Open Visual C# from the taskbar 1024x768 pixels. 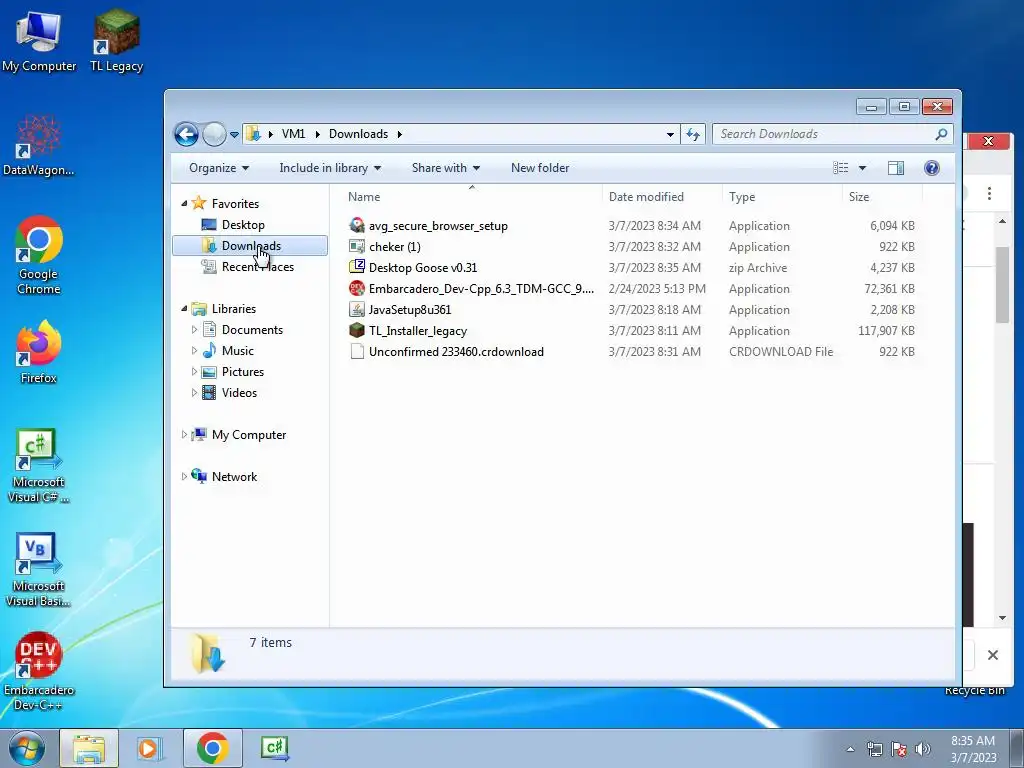point(274,748)
